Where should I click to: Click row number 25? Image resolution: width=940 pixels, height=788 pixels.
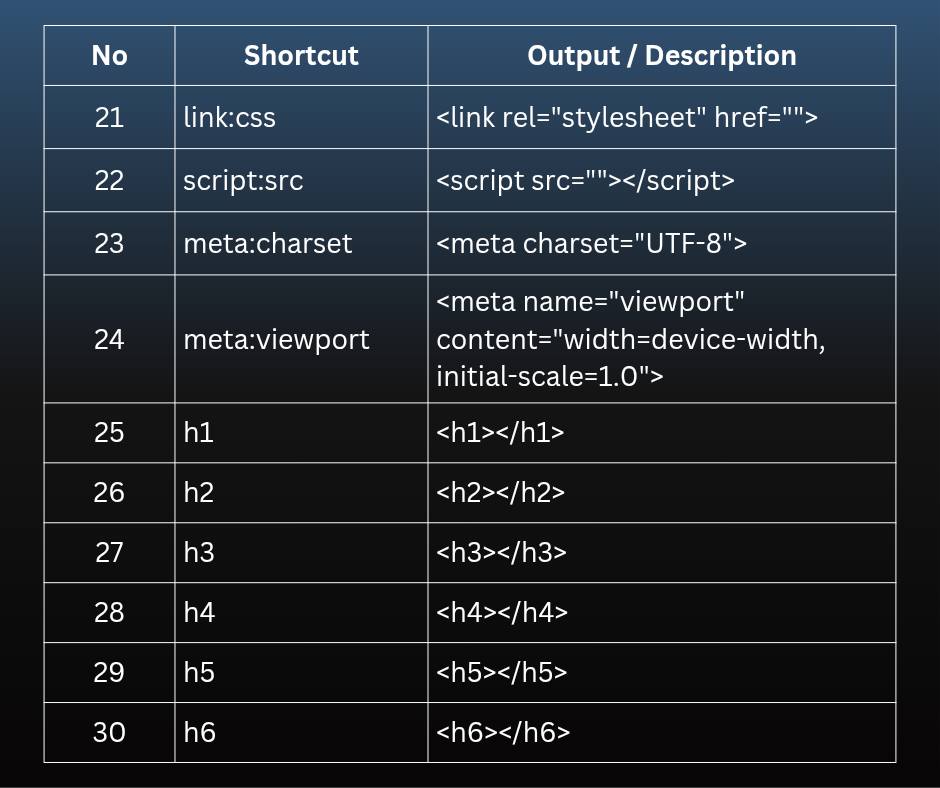[109, 432]
